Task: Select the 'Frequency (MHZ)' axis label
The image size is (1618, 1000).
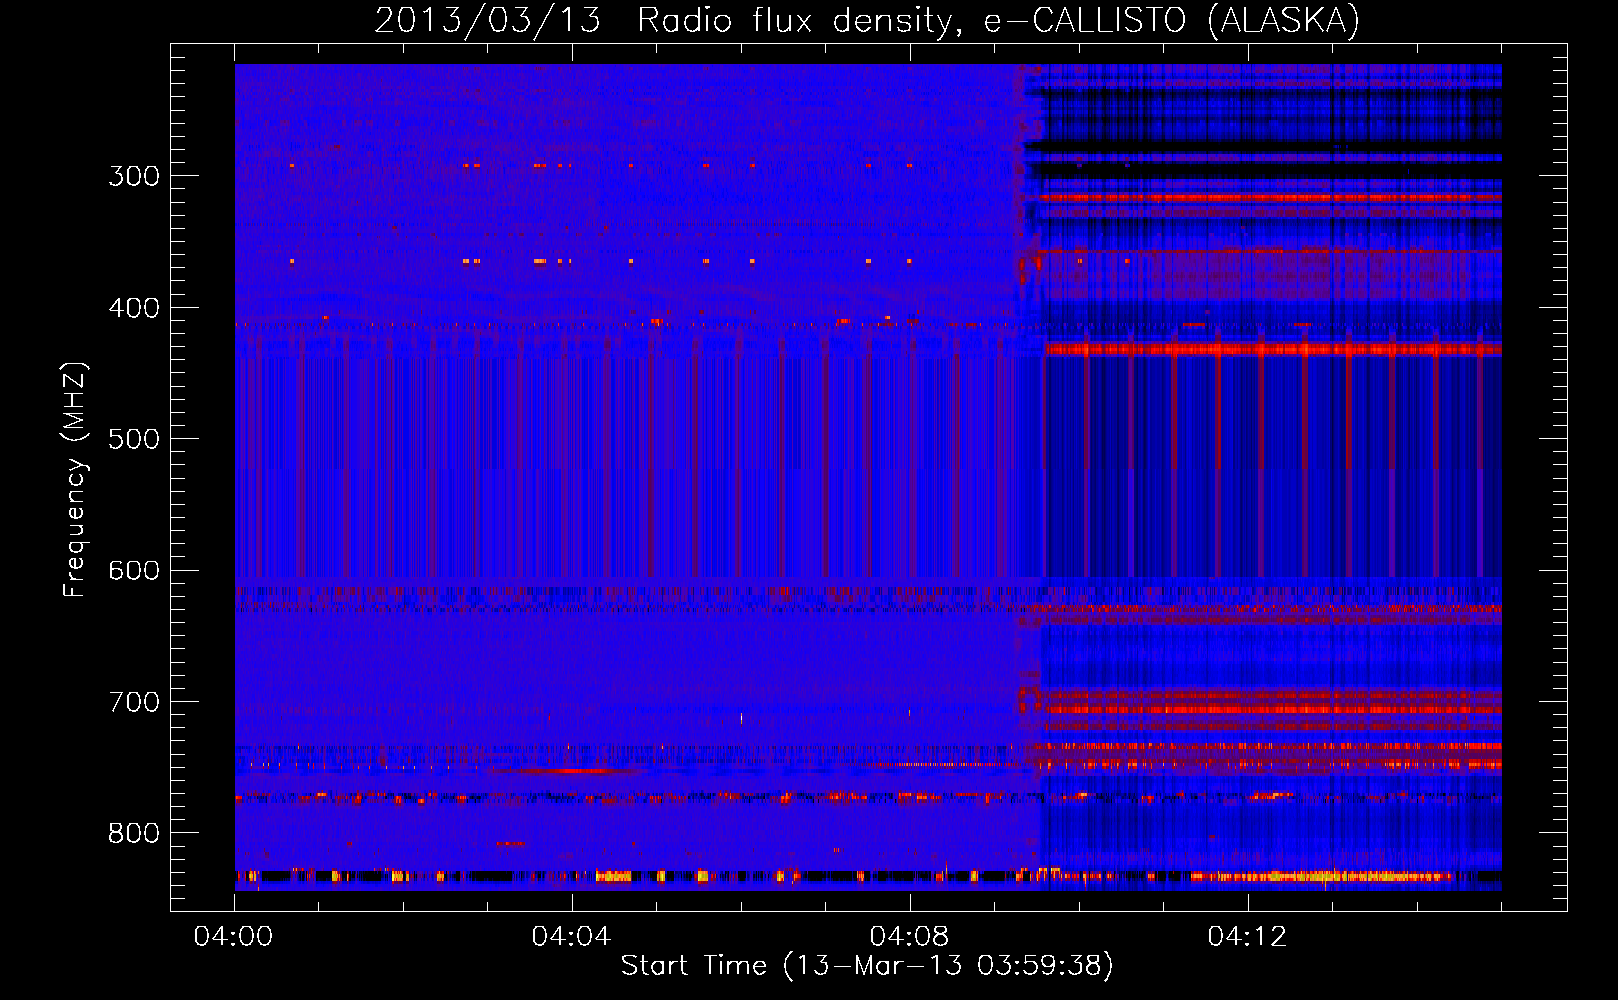Action: [x=75, y=479]
